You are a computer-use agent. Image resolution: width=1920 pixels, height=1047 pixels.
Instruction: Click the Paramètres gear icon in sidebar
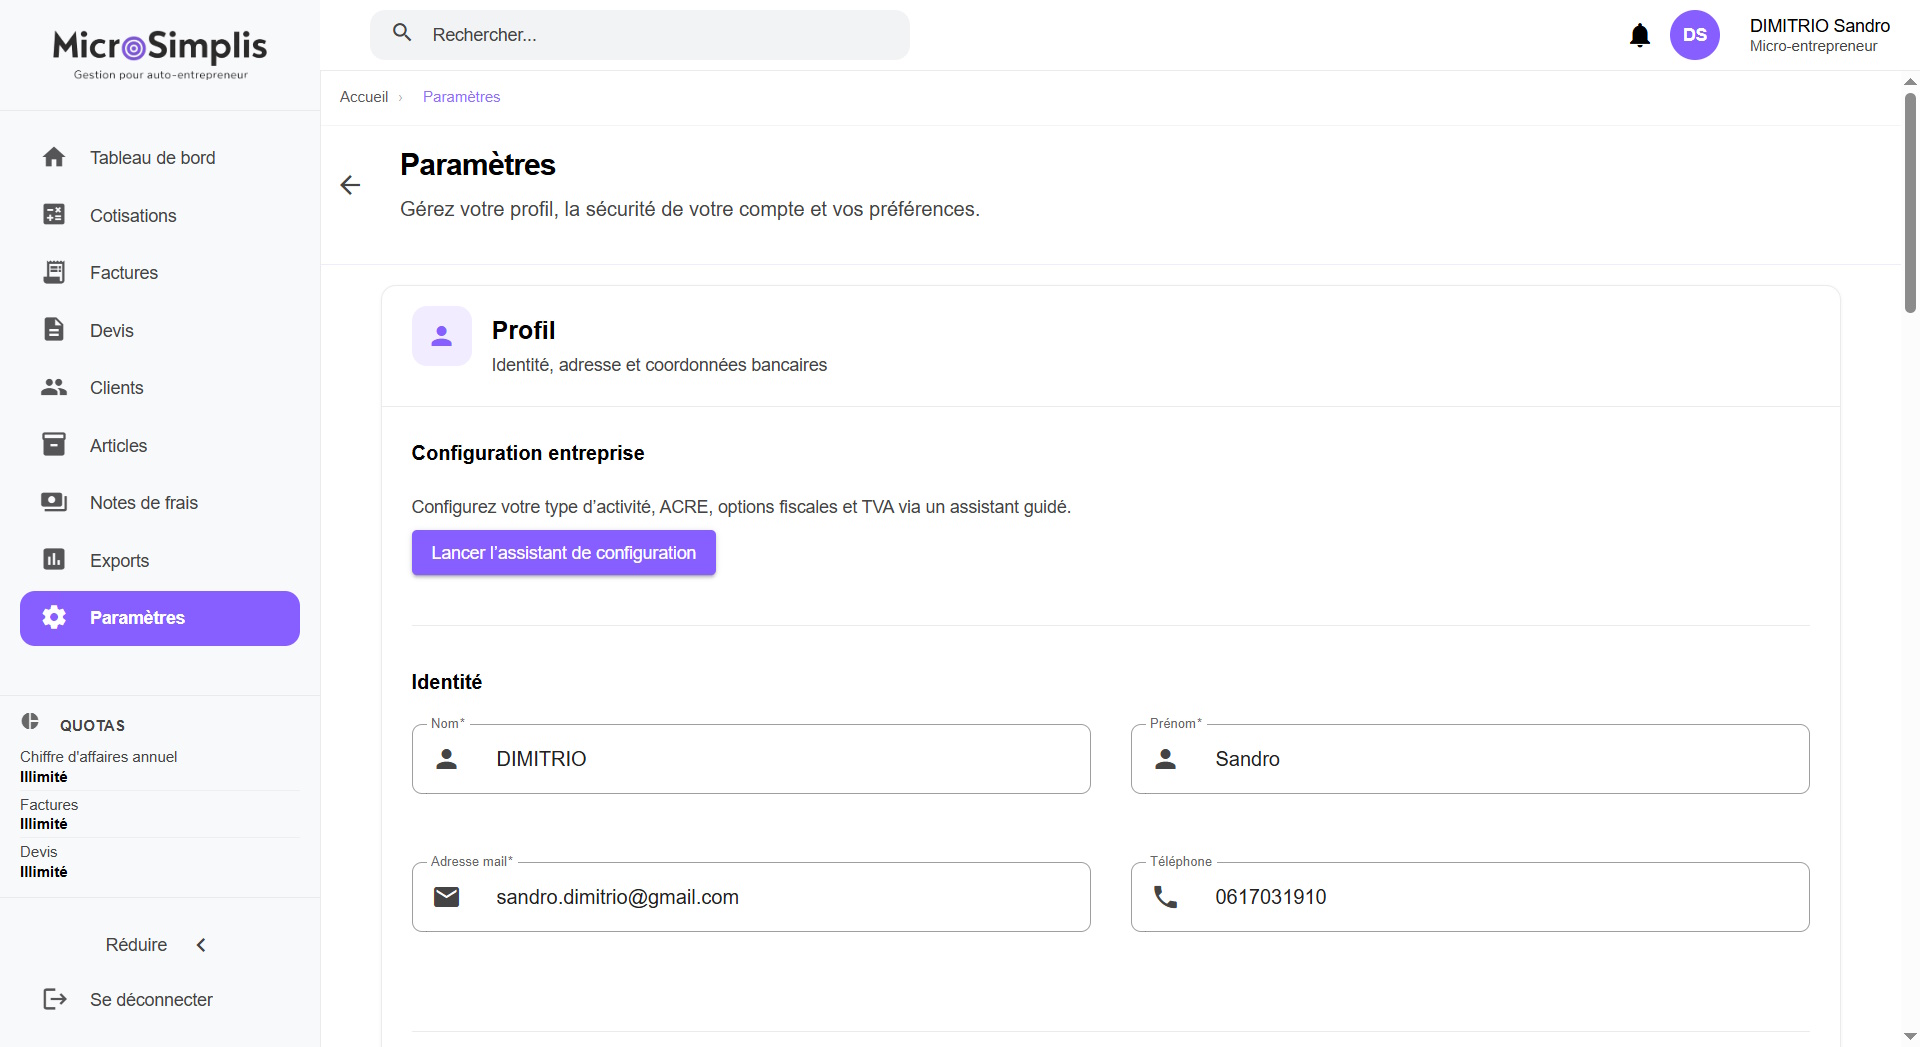[54, 617]
